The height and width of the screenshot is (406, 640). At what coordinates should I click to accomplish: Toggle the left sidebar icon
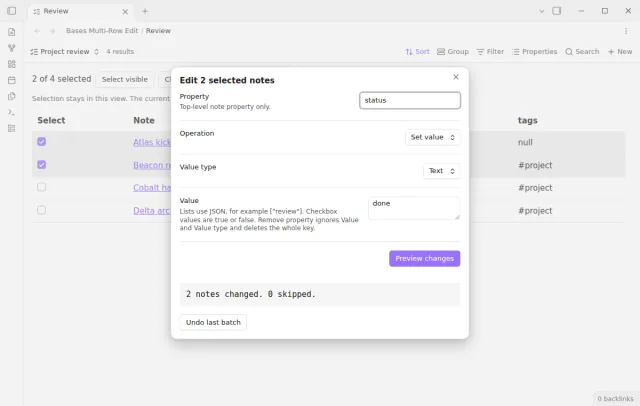tap(11, 11)
